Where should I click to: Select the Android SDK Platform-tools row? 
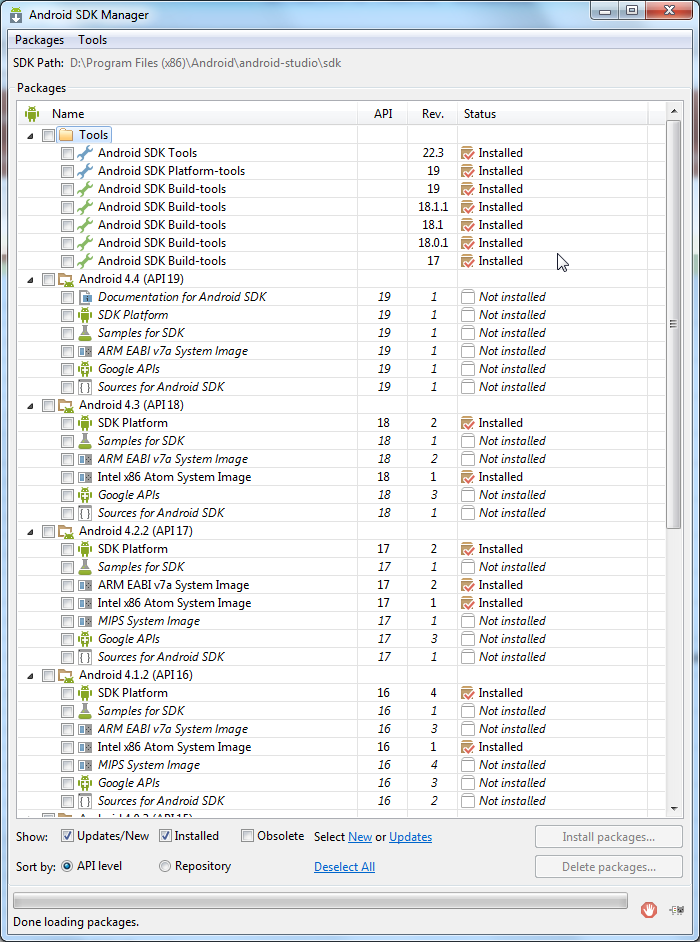[x=341, y=171]
